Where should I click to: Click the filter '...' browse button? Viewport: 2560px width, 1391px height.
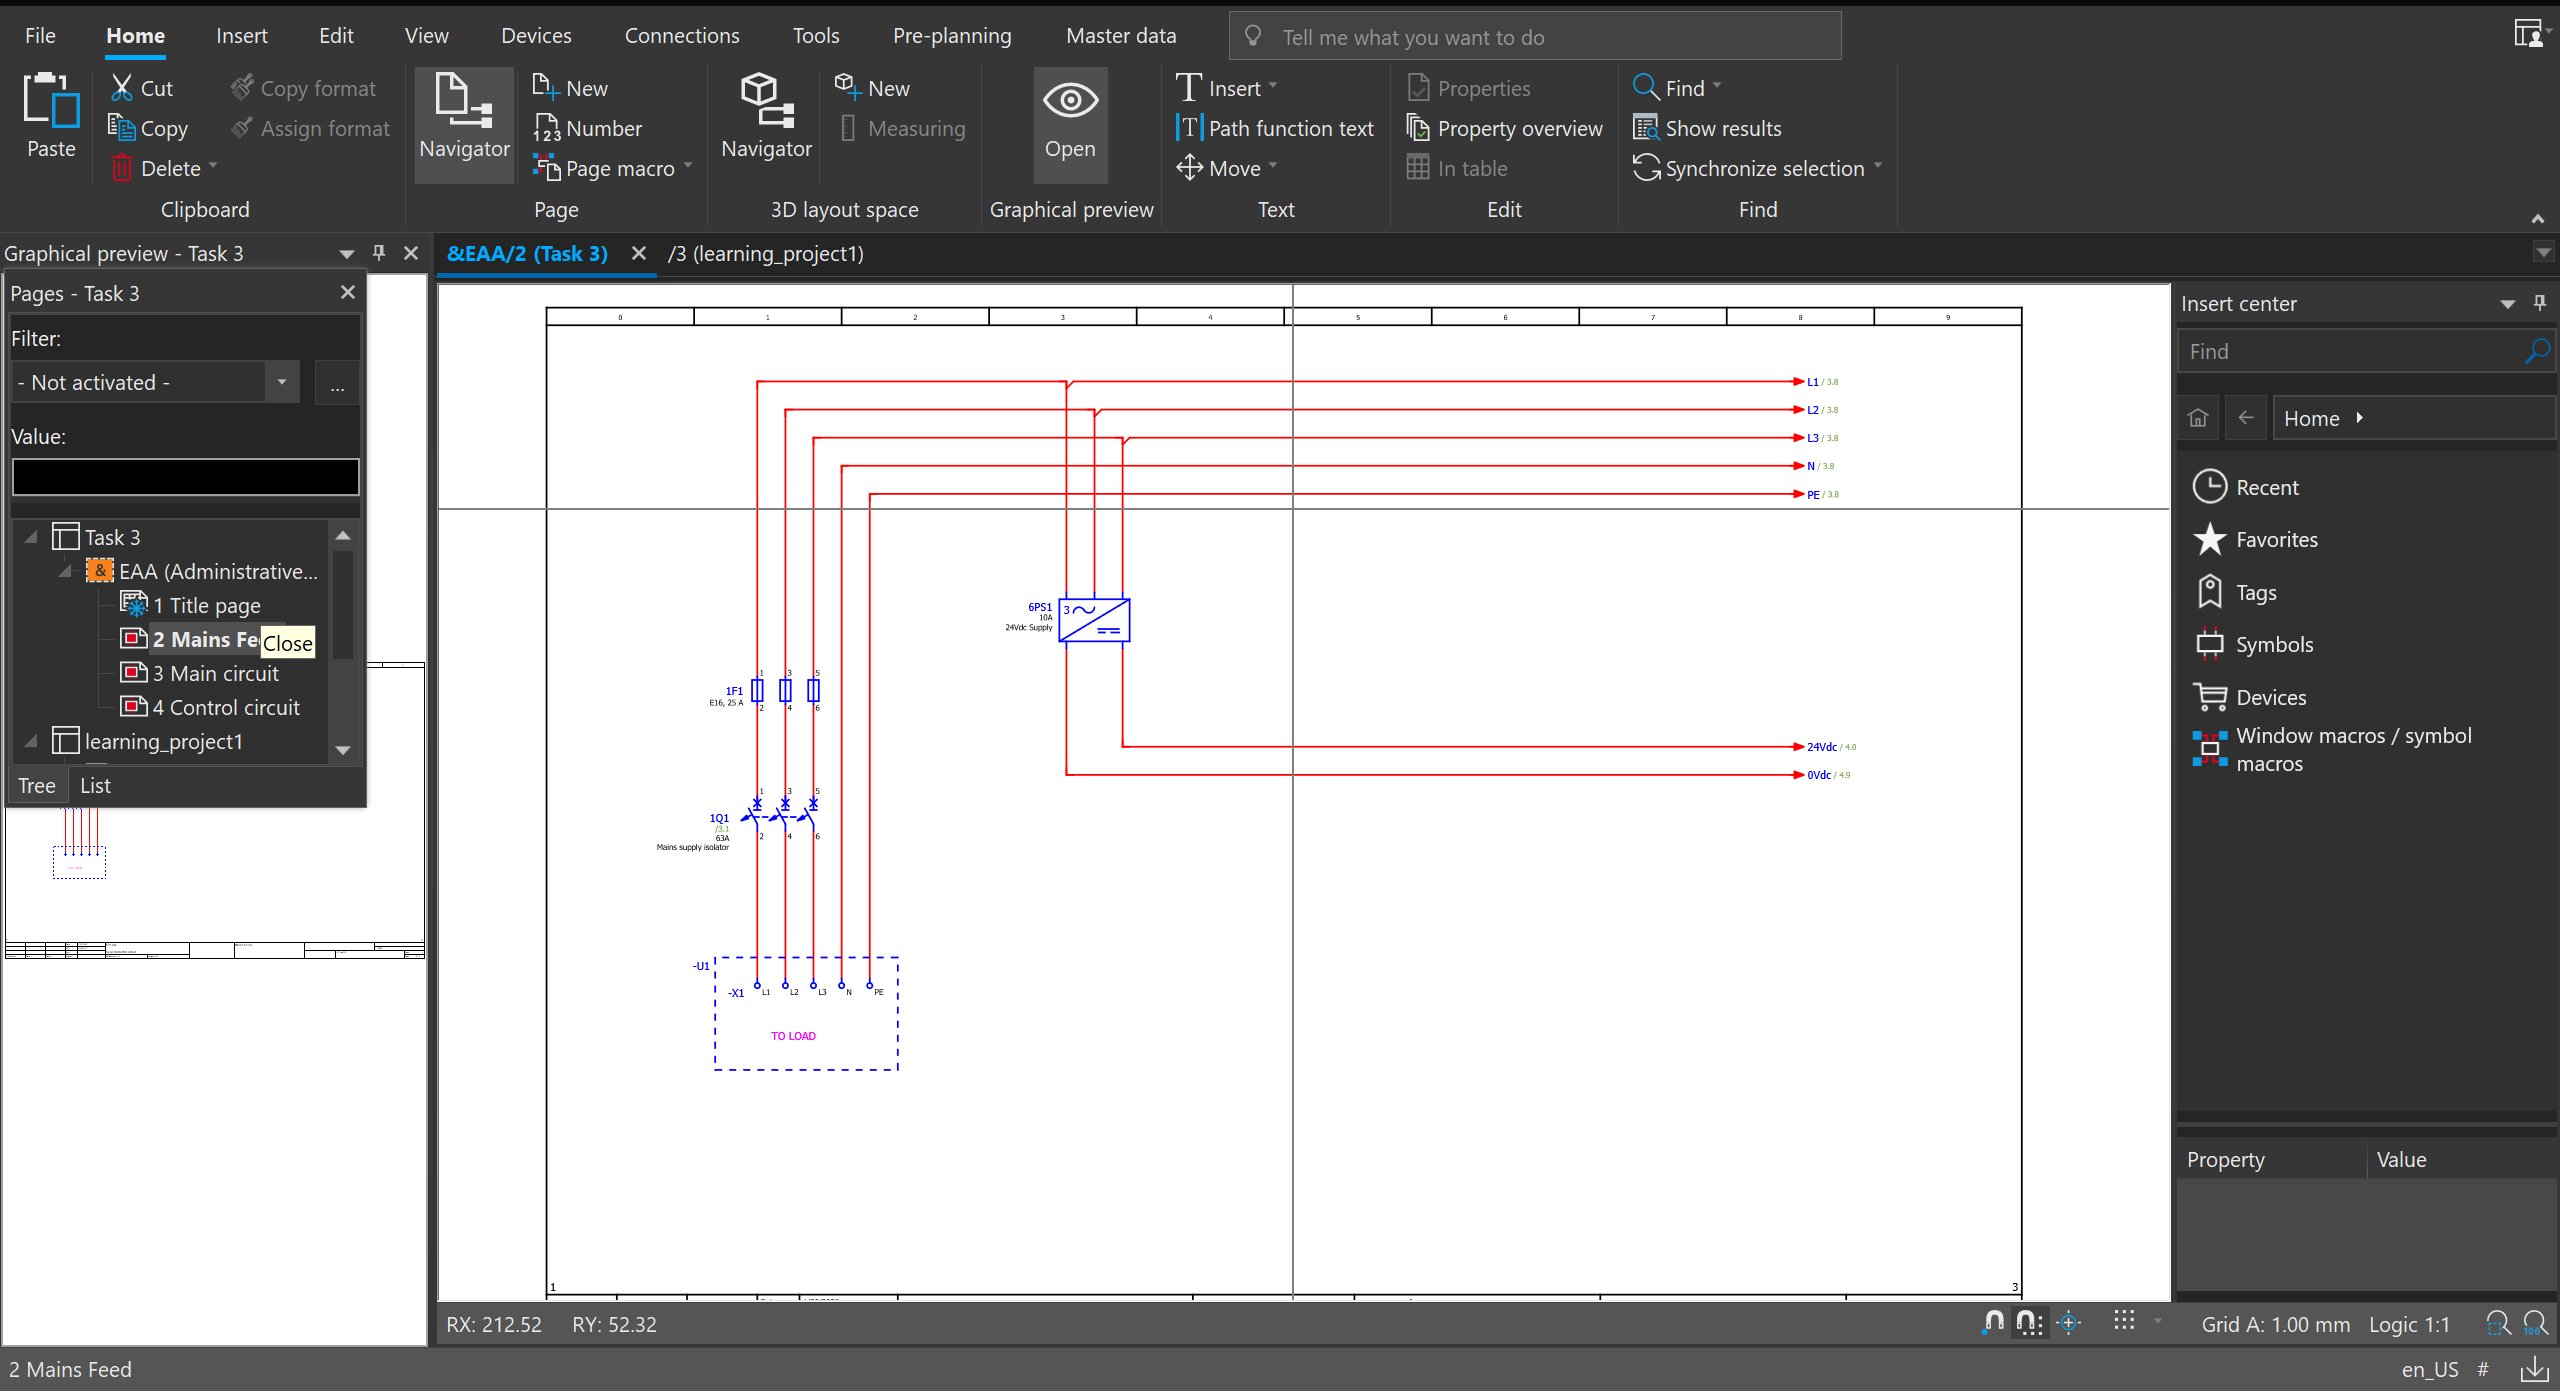[x=337, y=383]
